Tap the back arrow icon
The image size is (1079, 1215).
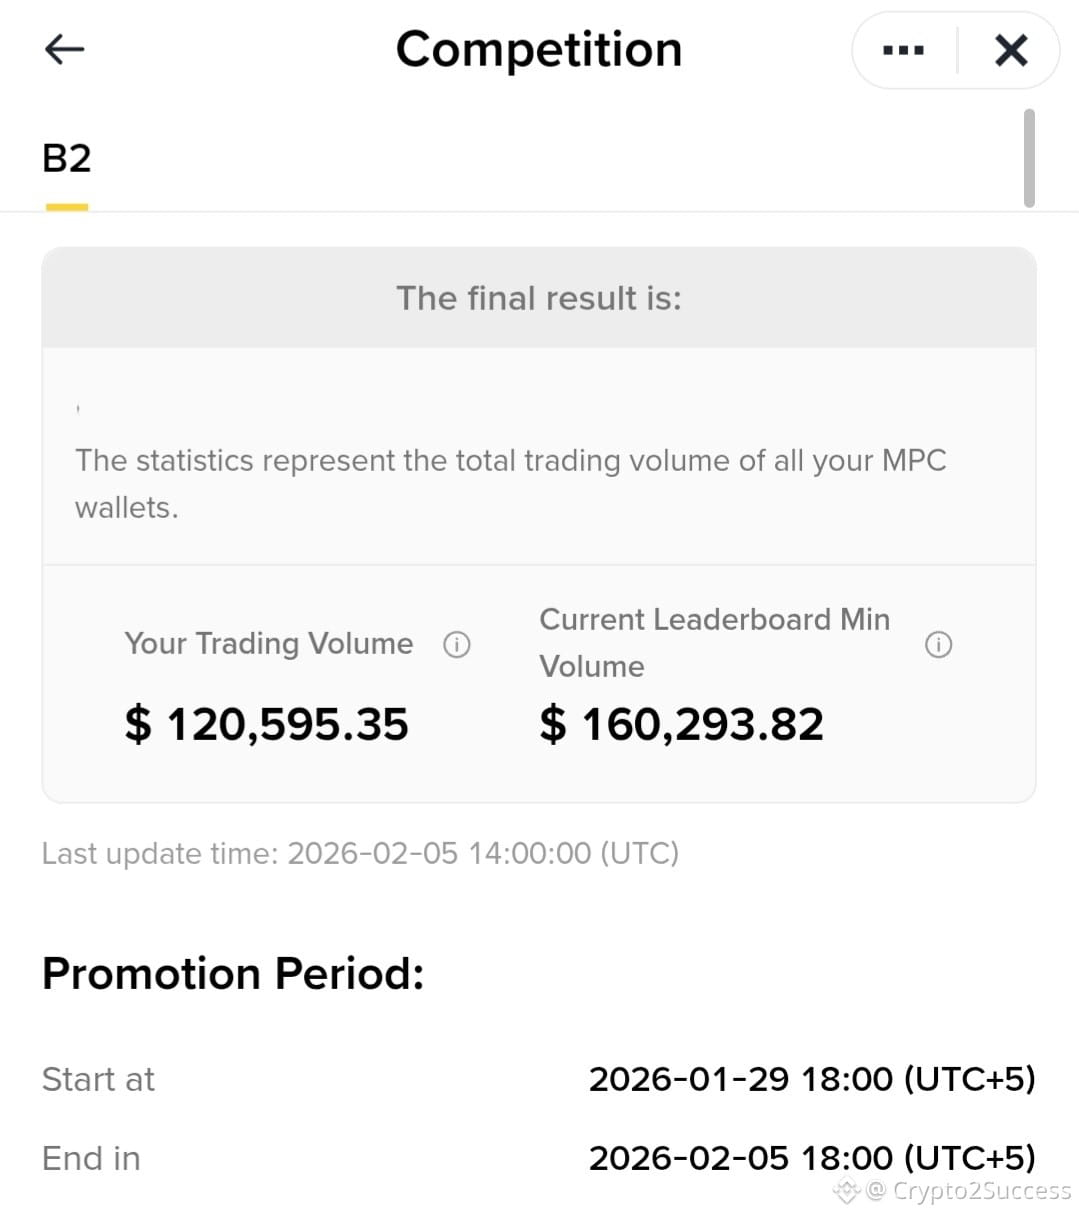(x=65, y=49)
